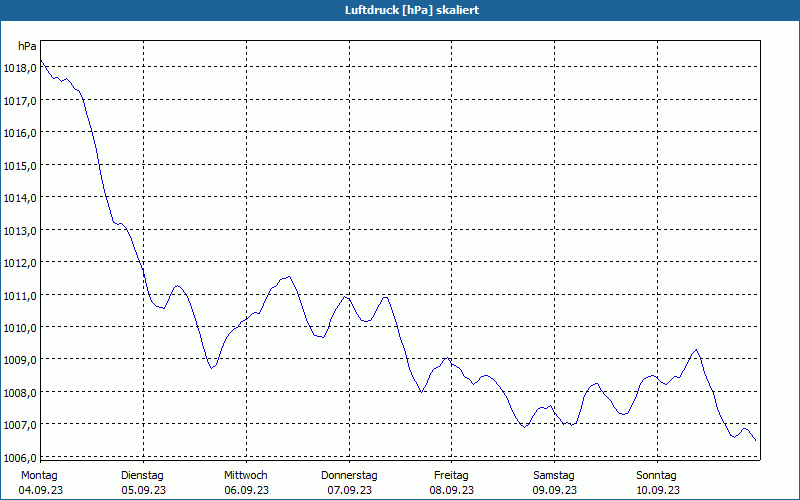The width and height of the screenshot is (800, 500).
Task: Click the hPa unit label
Action: (27, 46)
